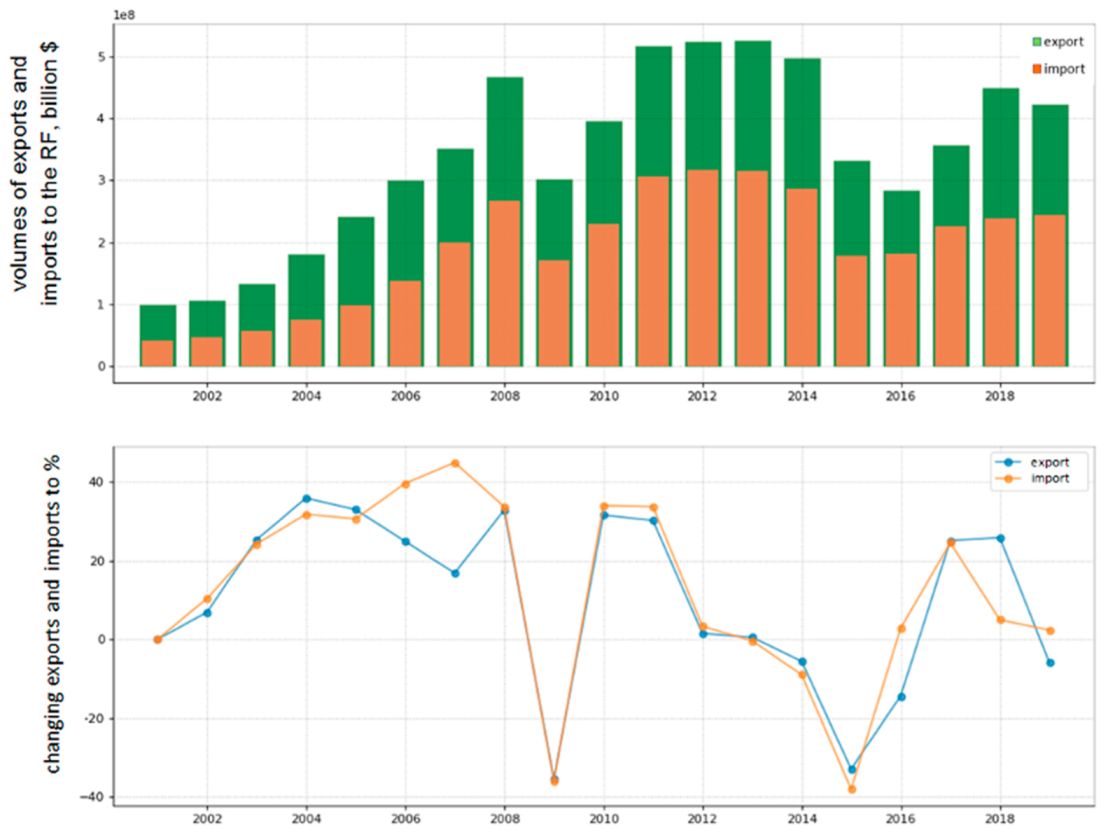Viewport: 1108px width, 837px height.
Task: Click the 2010 x-axis label under the bar chart
Action: pos(604,397)
